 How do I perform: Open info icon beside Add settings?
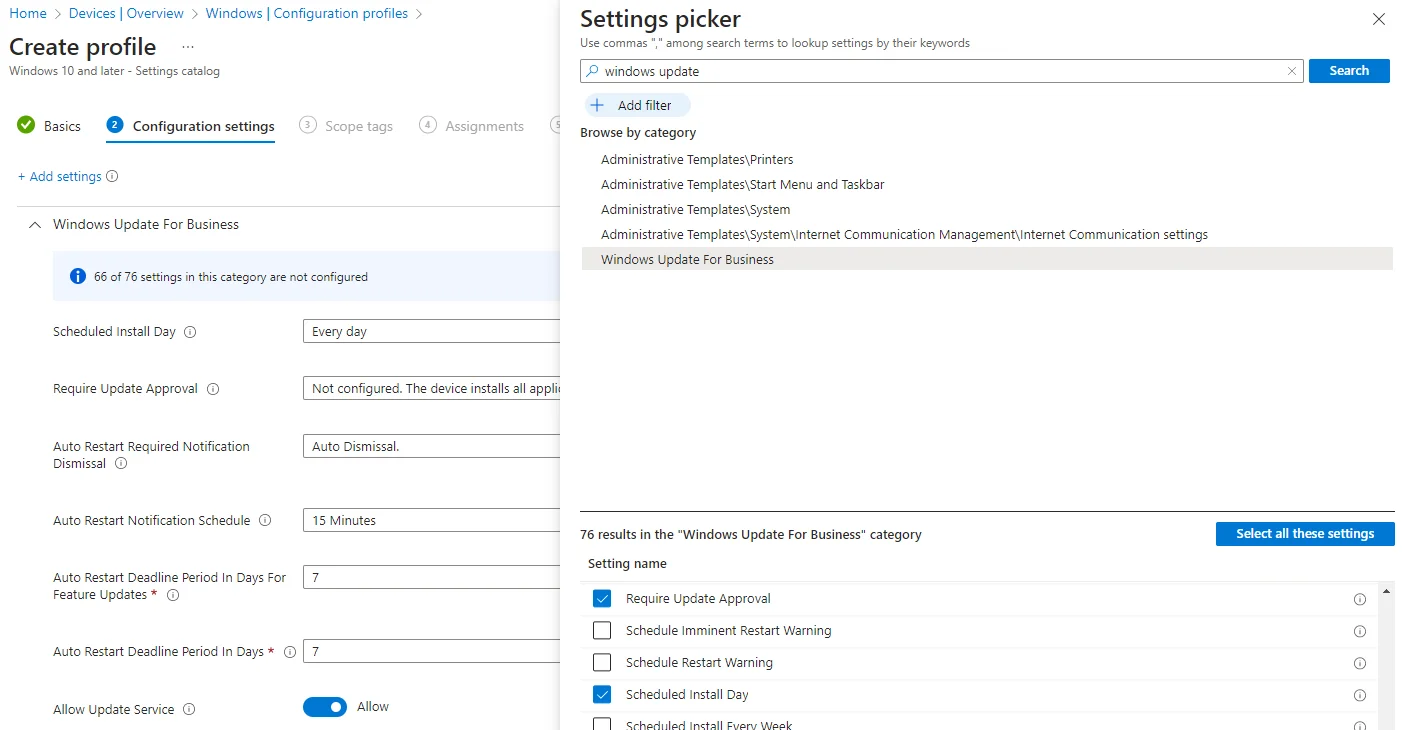click(x=112, y=177)
